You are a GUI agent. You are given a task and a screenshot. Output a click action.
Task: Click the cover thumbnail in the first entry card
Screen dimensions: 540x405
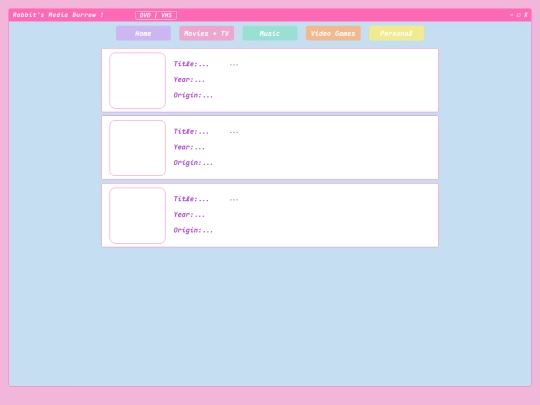pos(137,81)
